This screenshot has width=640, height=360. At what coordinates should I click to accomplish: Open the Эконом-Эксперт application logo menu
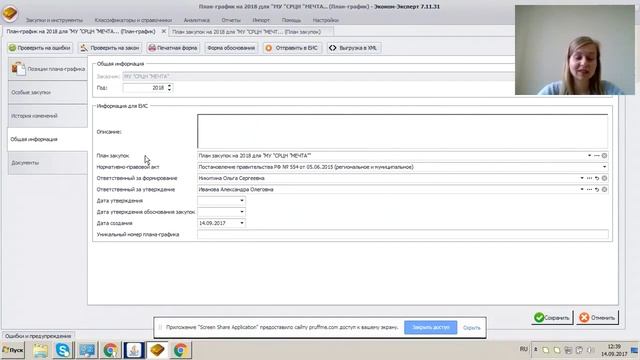[x=10, y=13]
